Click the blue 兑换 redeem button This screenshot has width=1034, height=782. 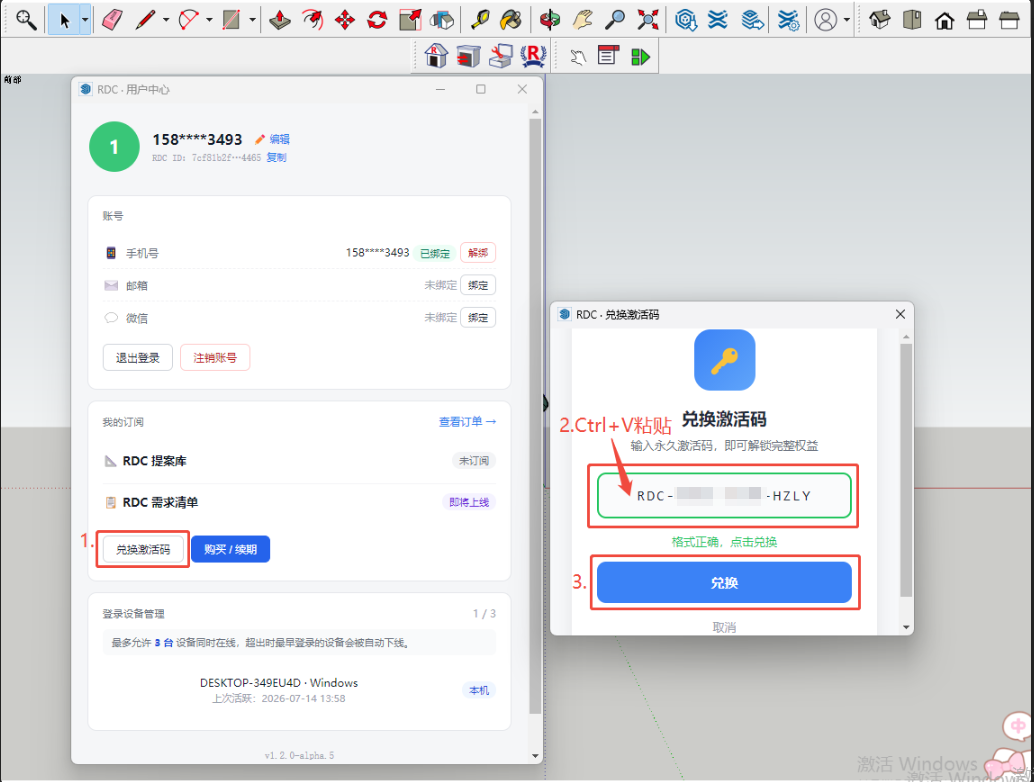point(724,583)
